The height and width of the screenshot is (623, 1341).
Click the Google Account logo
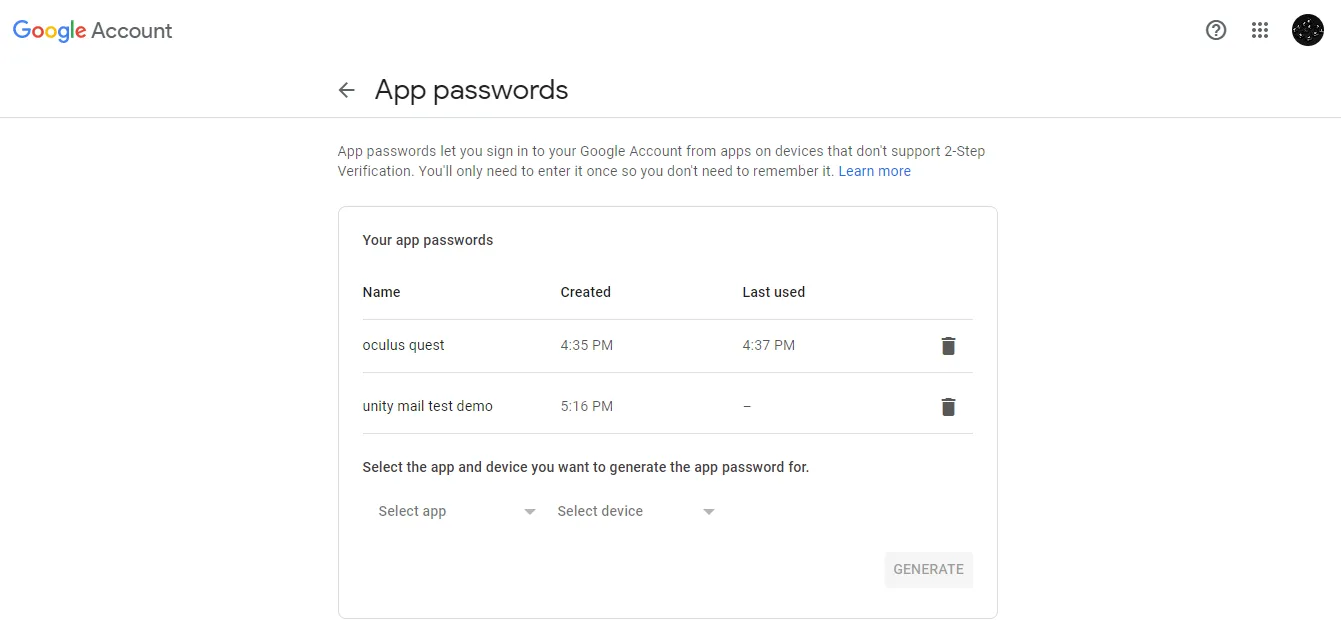click(x=92, y=31)
